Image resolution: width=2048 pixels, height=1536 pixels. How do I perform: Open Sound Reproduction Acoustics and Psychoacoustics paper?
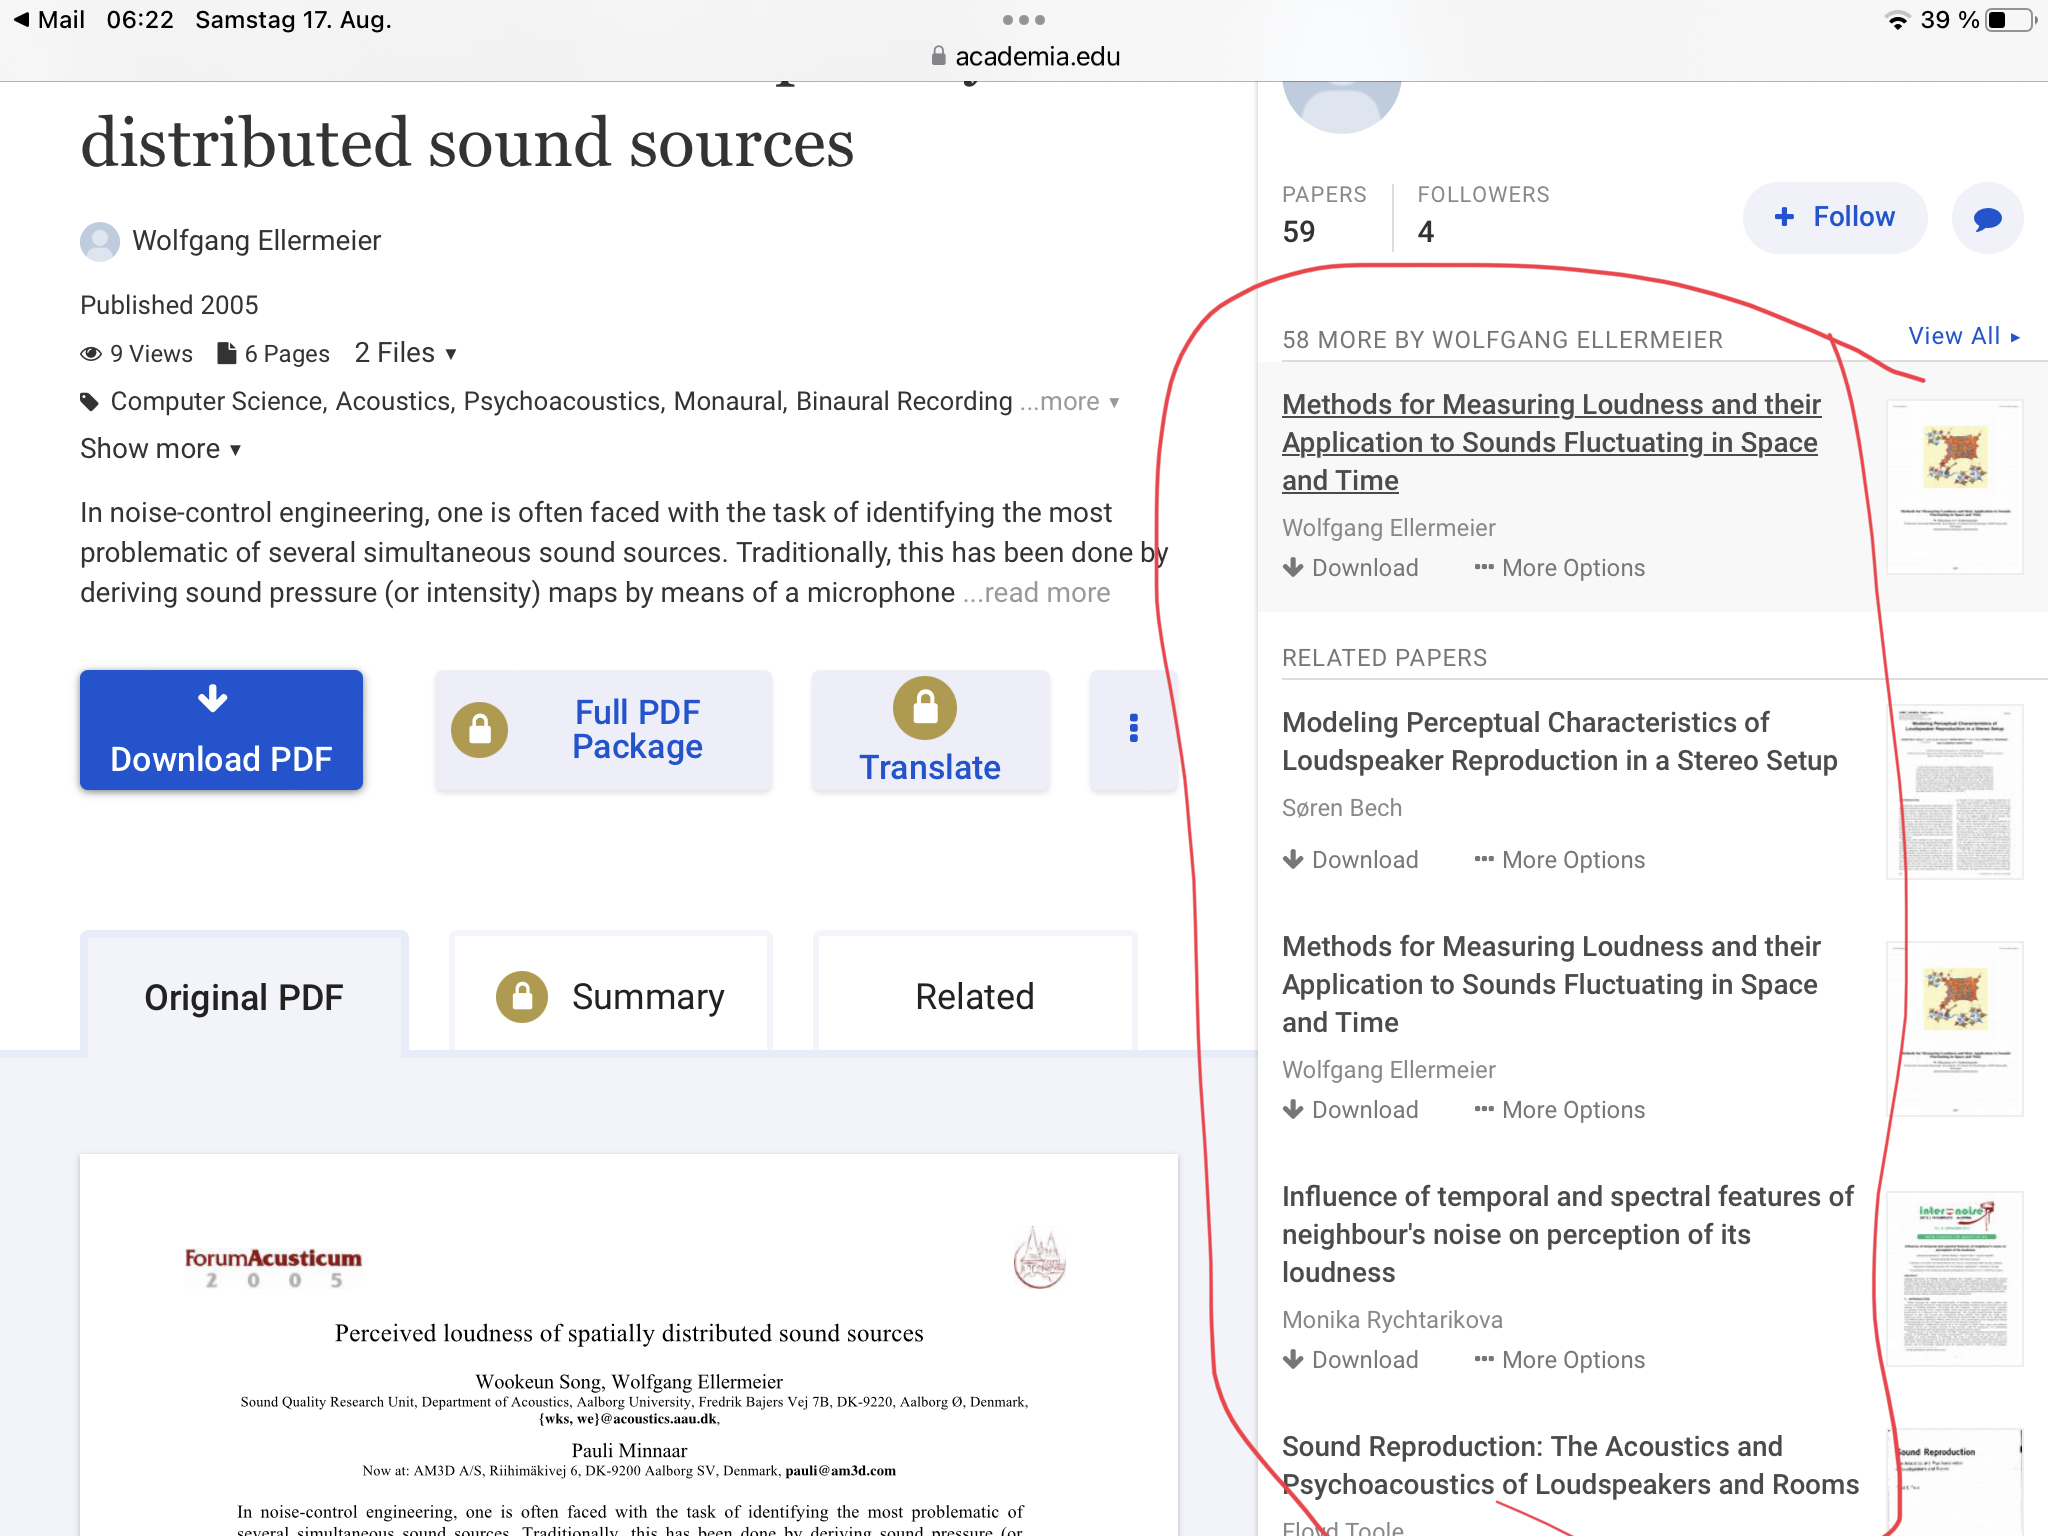click(x=1570, y=1465)
